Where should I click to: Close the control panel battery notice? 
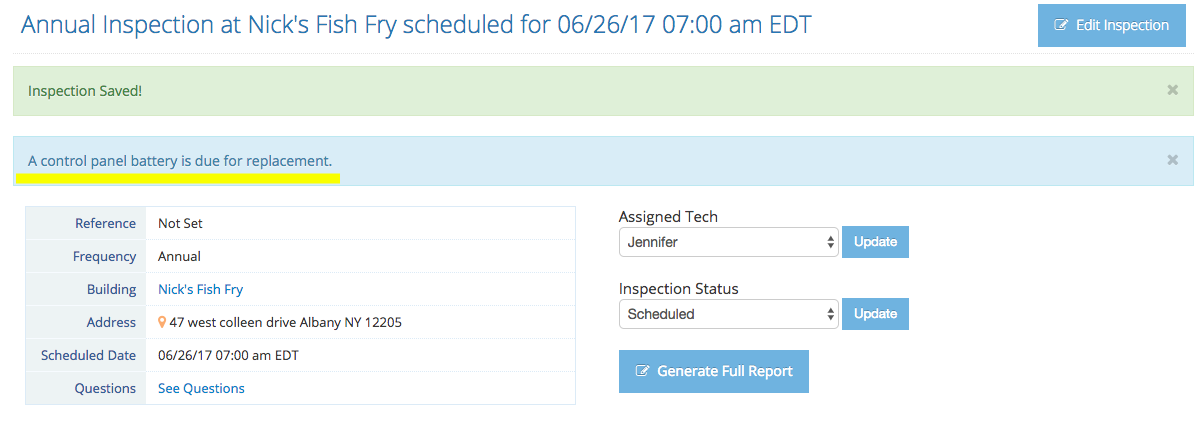(x=1173, y=160)
